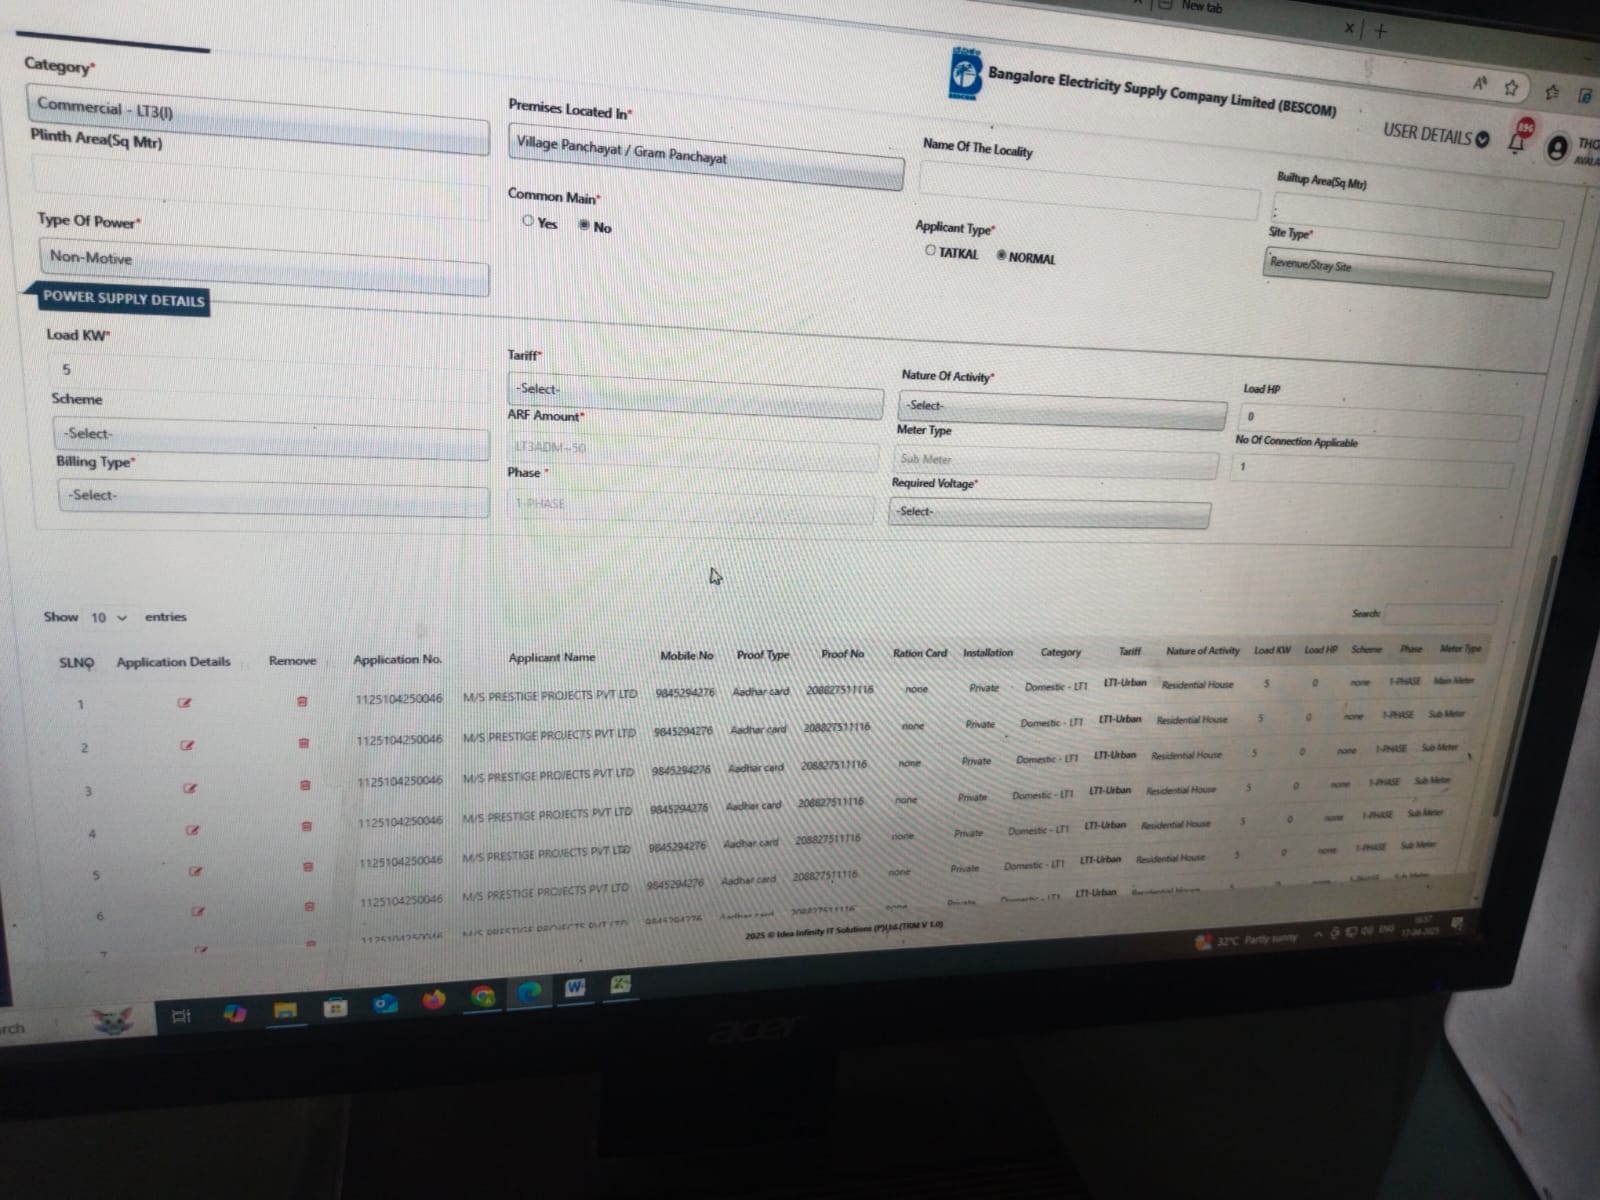The height and width of the screenshot is (1200, 1600).
Task: Open the Required Voltage dropdown
Action: click(x=1049, y=513)
